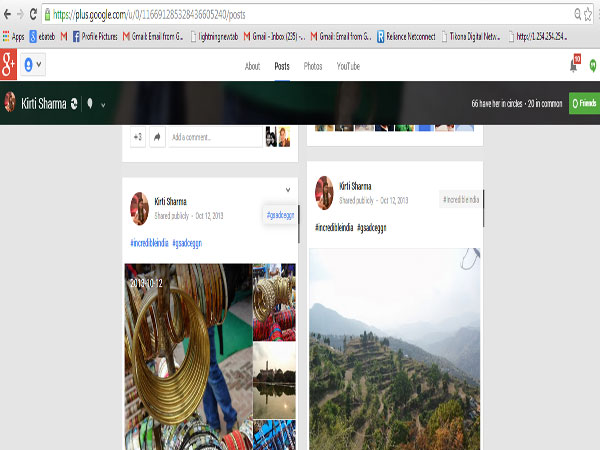This screenshot has height=450, width=600.
Task: Click 'Shared publicly - Oct 12, 2013' on bangles post
Action: click(x=189, y=216)
